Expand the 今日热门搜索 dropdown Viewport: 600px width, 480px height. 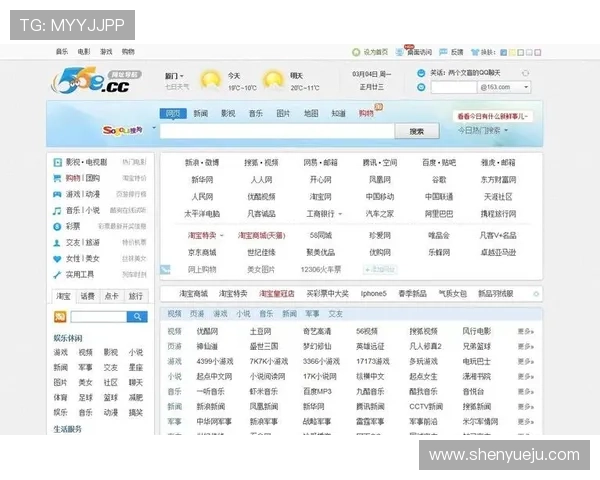click(x=483, y=131)
